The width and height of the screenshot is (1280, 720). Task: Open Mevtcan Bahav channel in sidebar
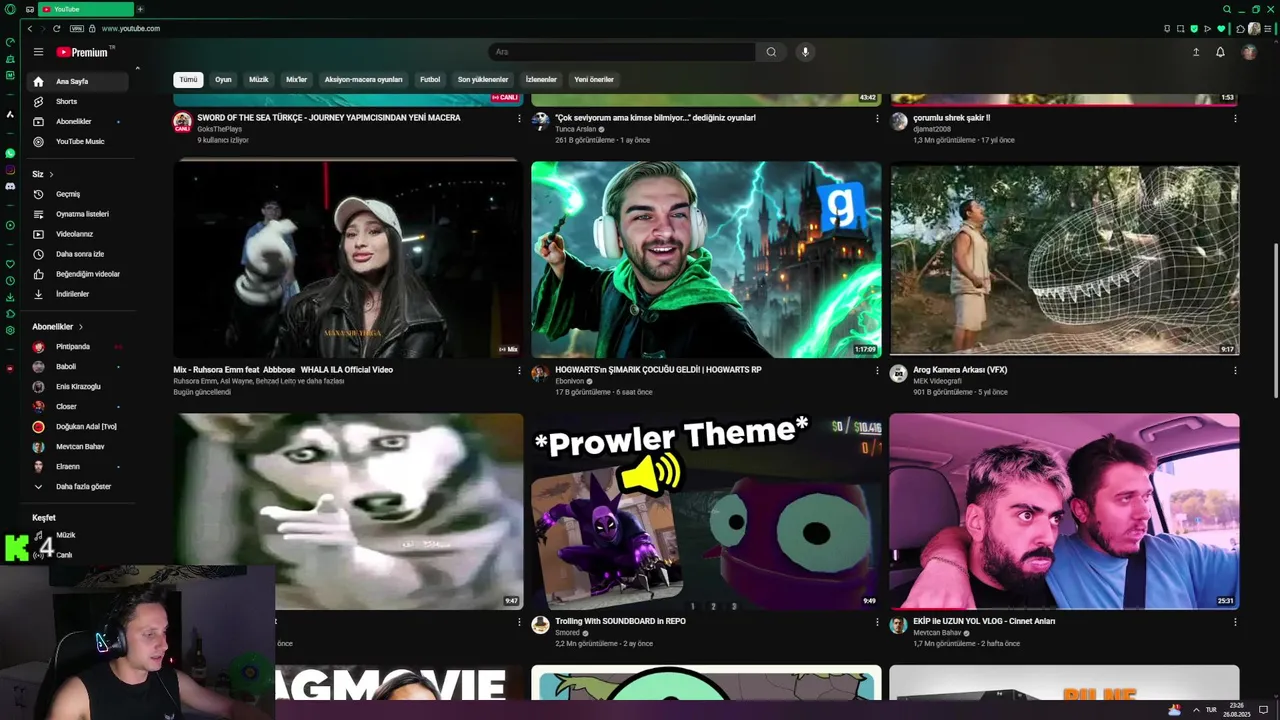pyautogui.click(x=78, y=446)
